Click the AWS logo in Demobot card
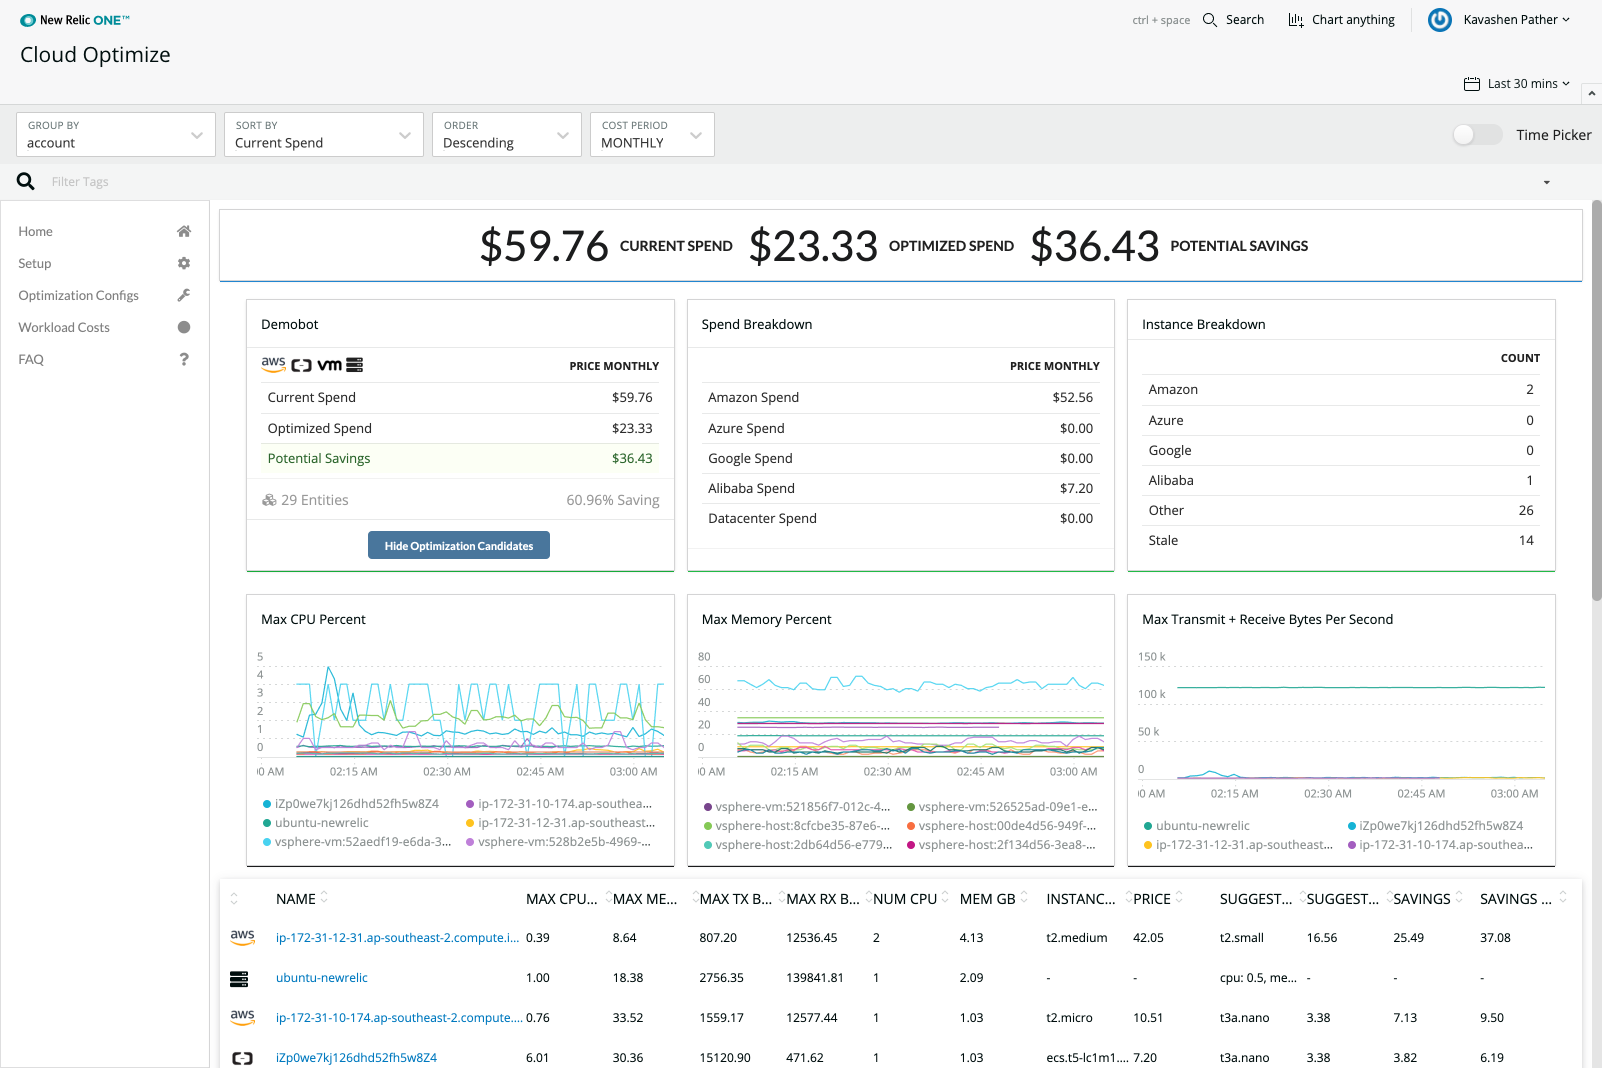 pos(274,365)
